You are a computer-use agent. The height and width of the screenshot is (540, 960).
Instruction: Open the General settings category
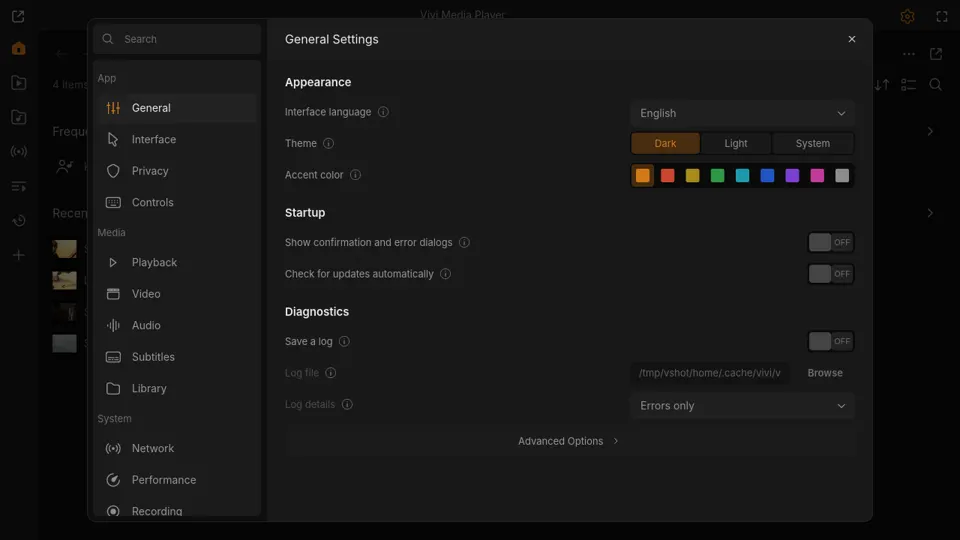[176, 108]
